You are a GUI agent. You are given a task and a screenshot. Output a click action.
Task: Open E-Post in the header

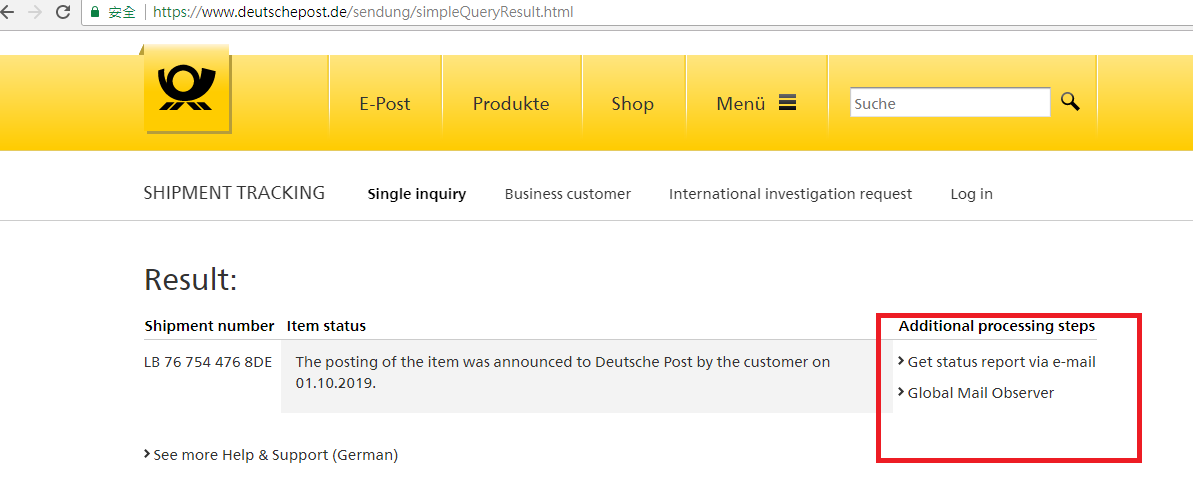pyautogui.click(x=385, y=104)
